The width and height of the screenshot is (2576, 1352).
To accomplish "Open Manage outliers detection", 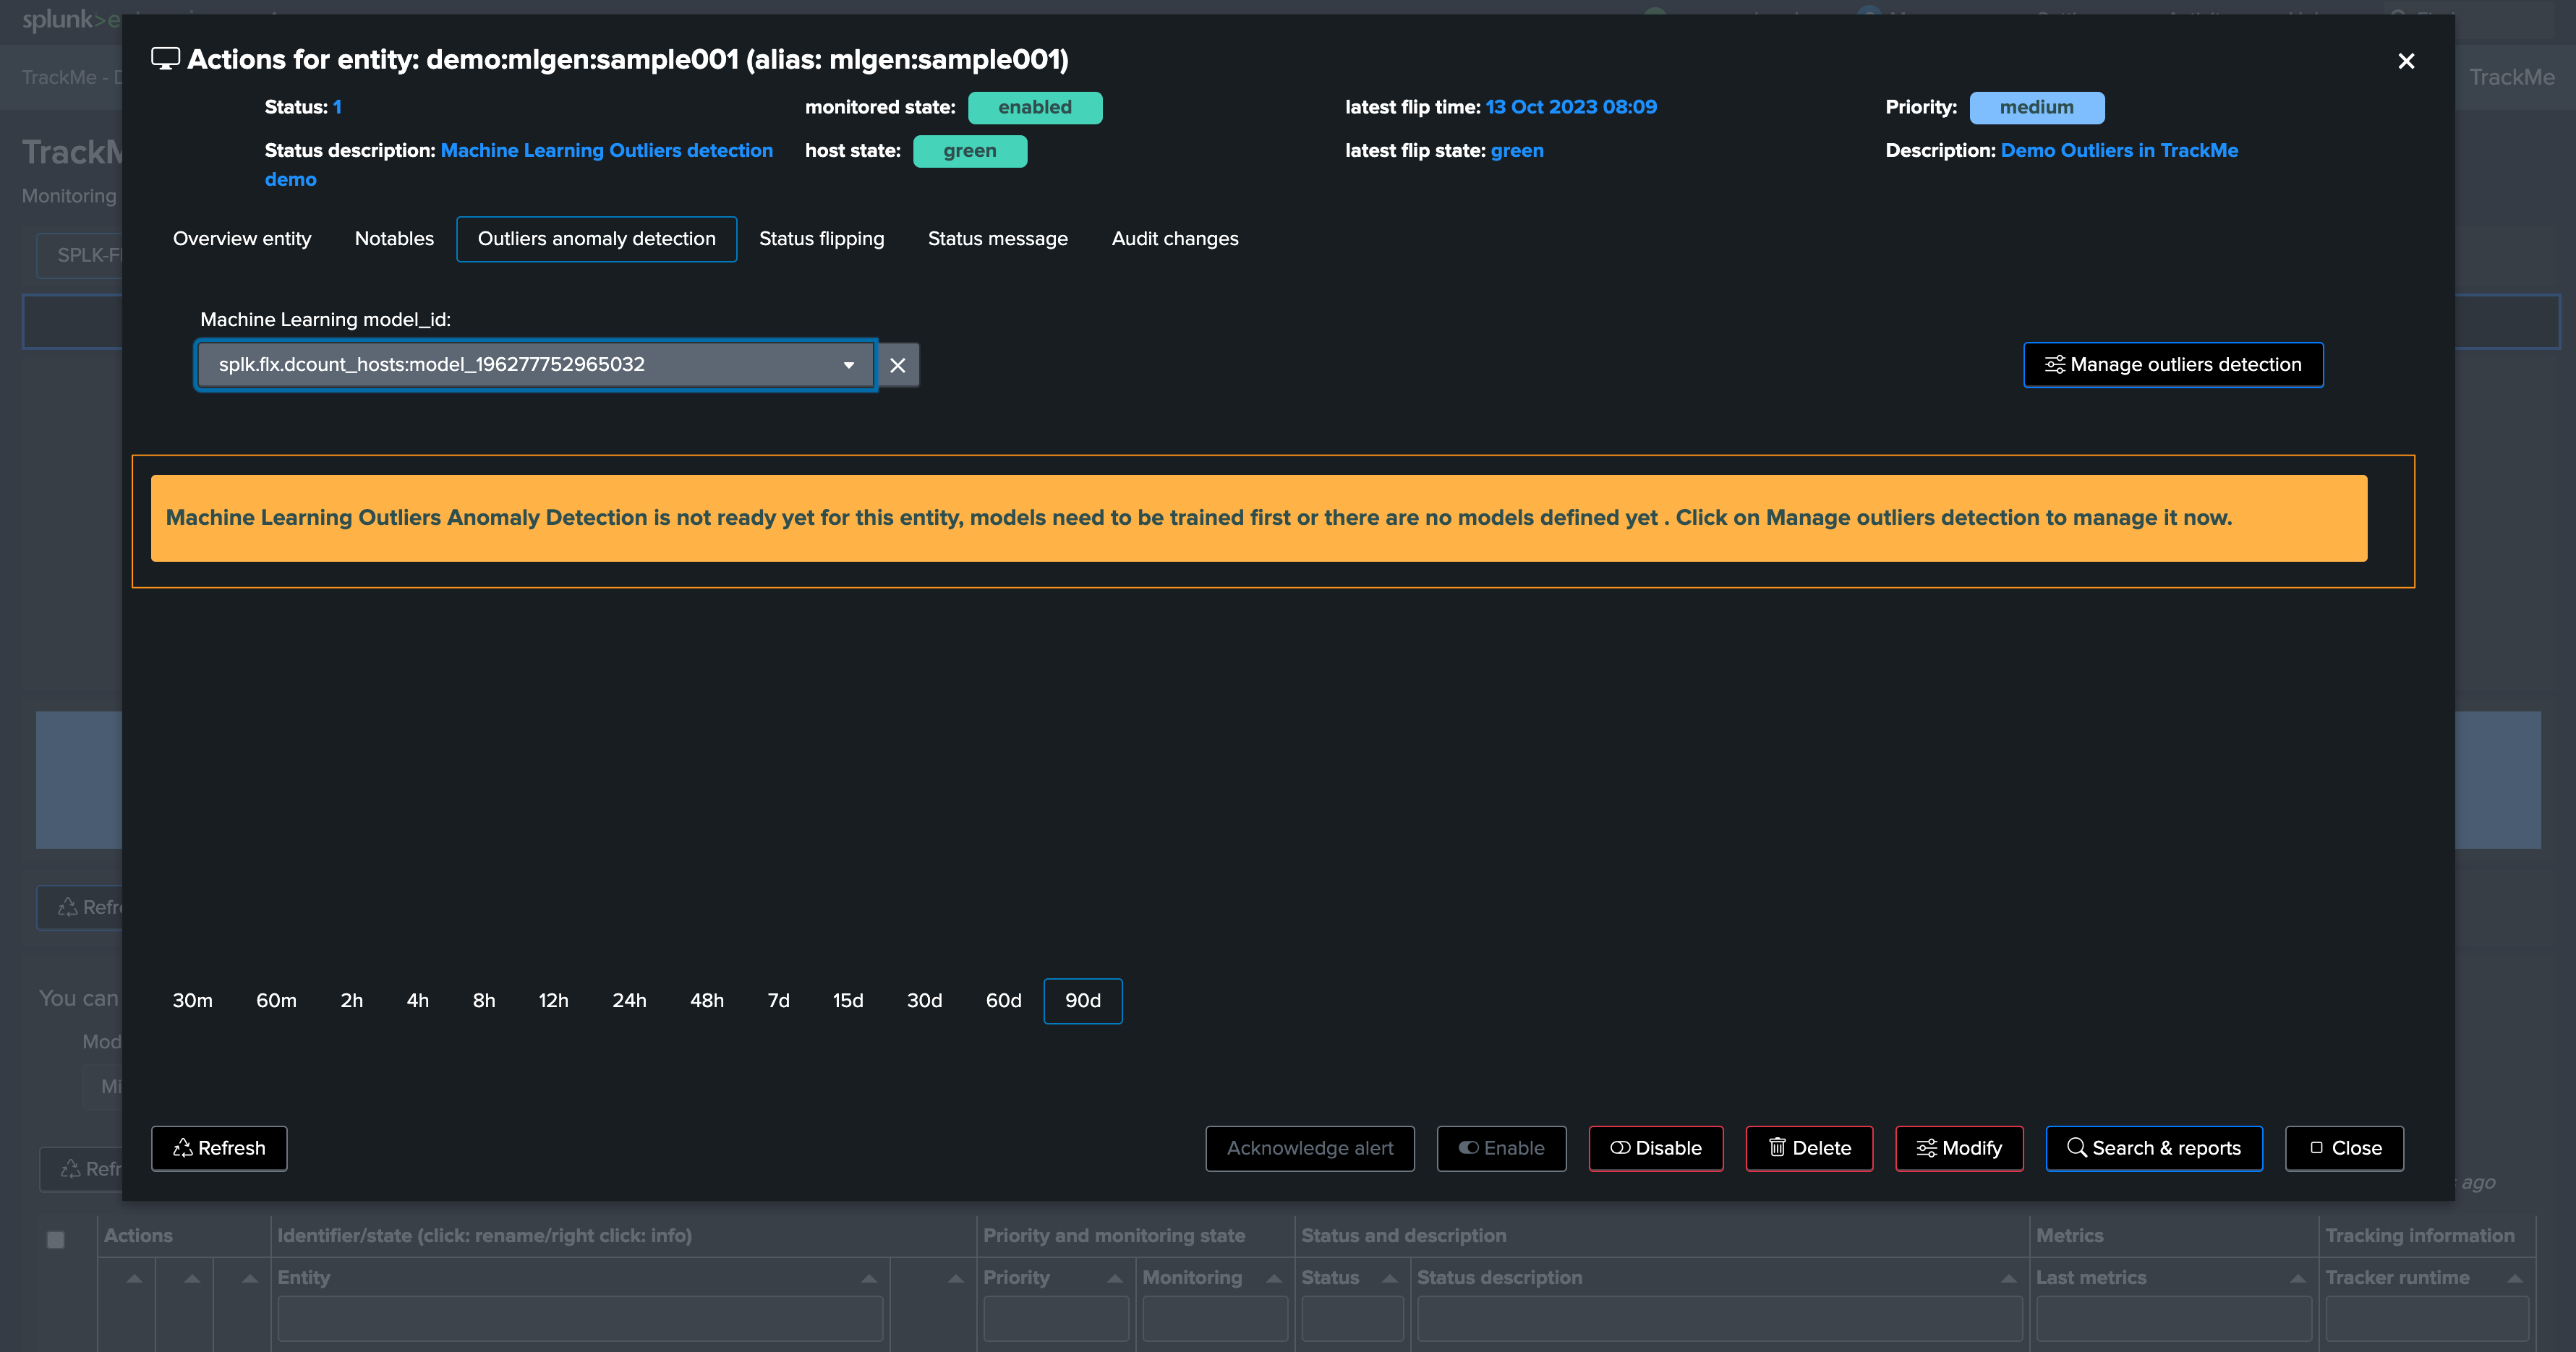I will pos(2173,365).
